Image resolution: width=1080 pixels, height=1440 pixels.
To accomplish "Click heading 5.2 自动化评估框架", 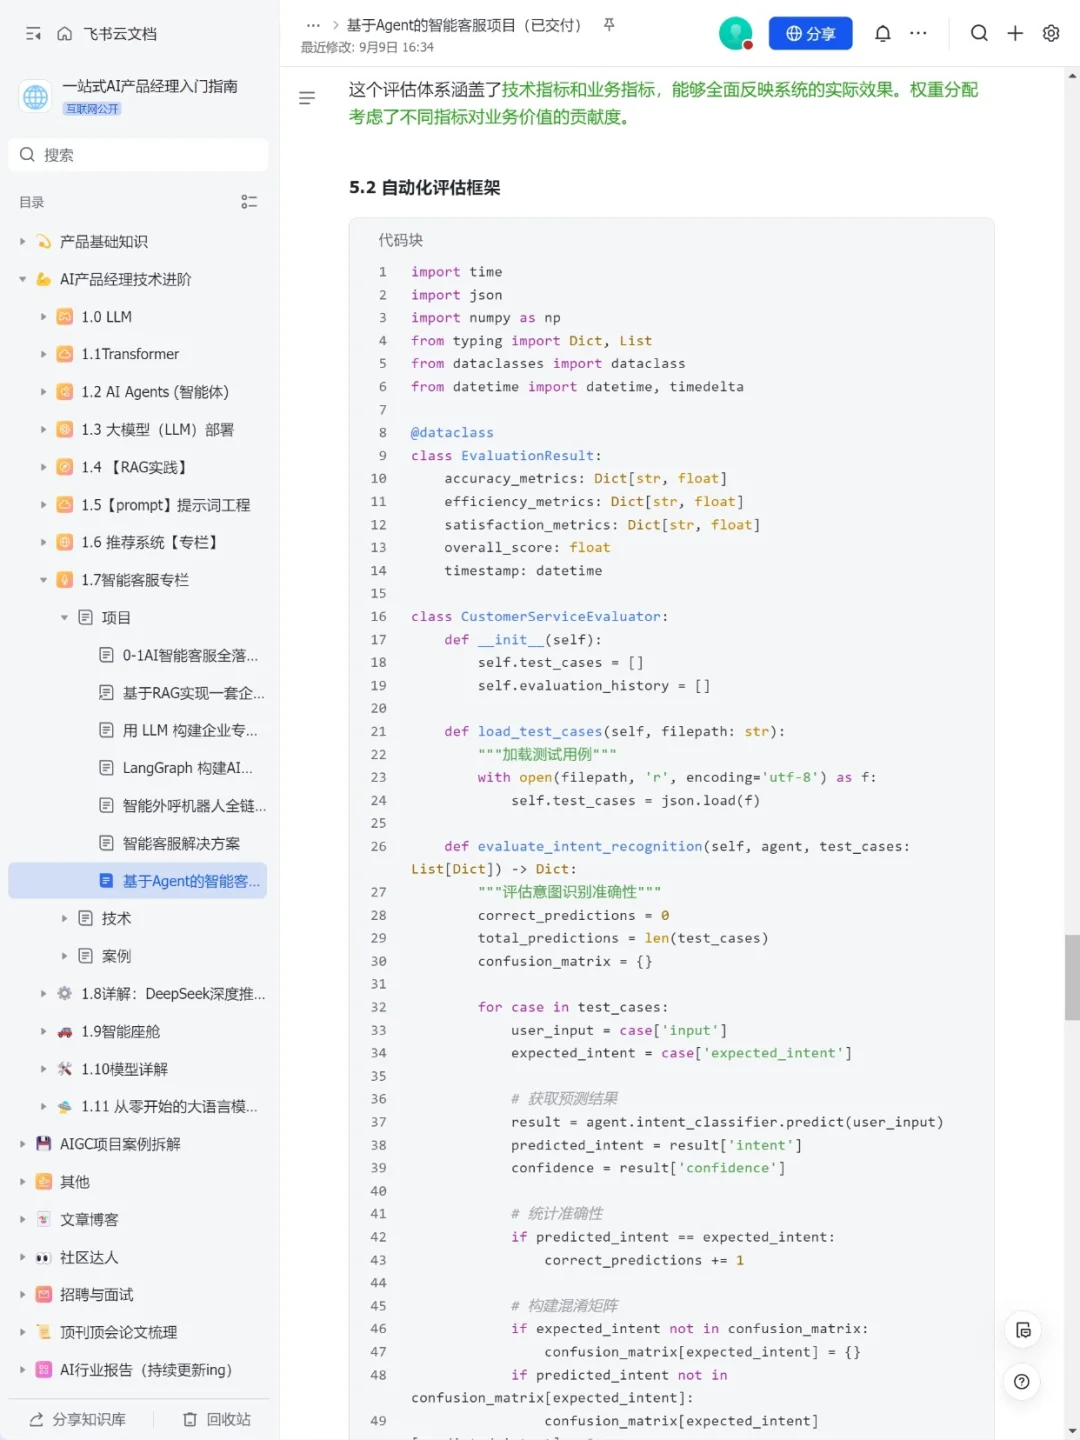I will click(x=424, y=187).
